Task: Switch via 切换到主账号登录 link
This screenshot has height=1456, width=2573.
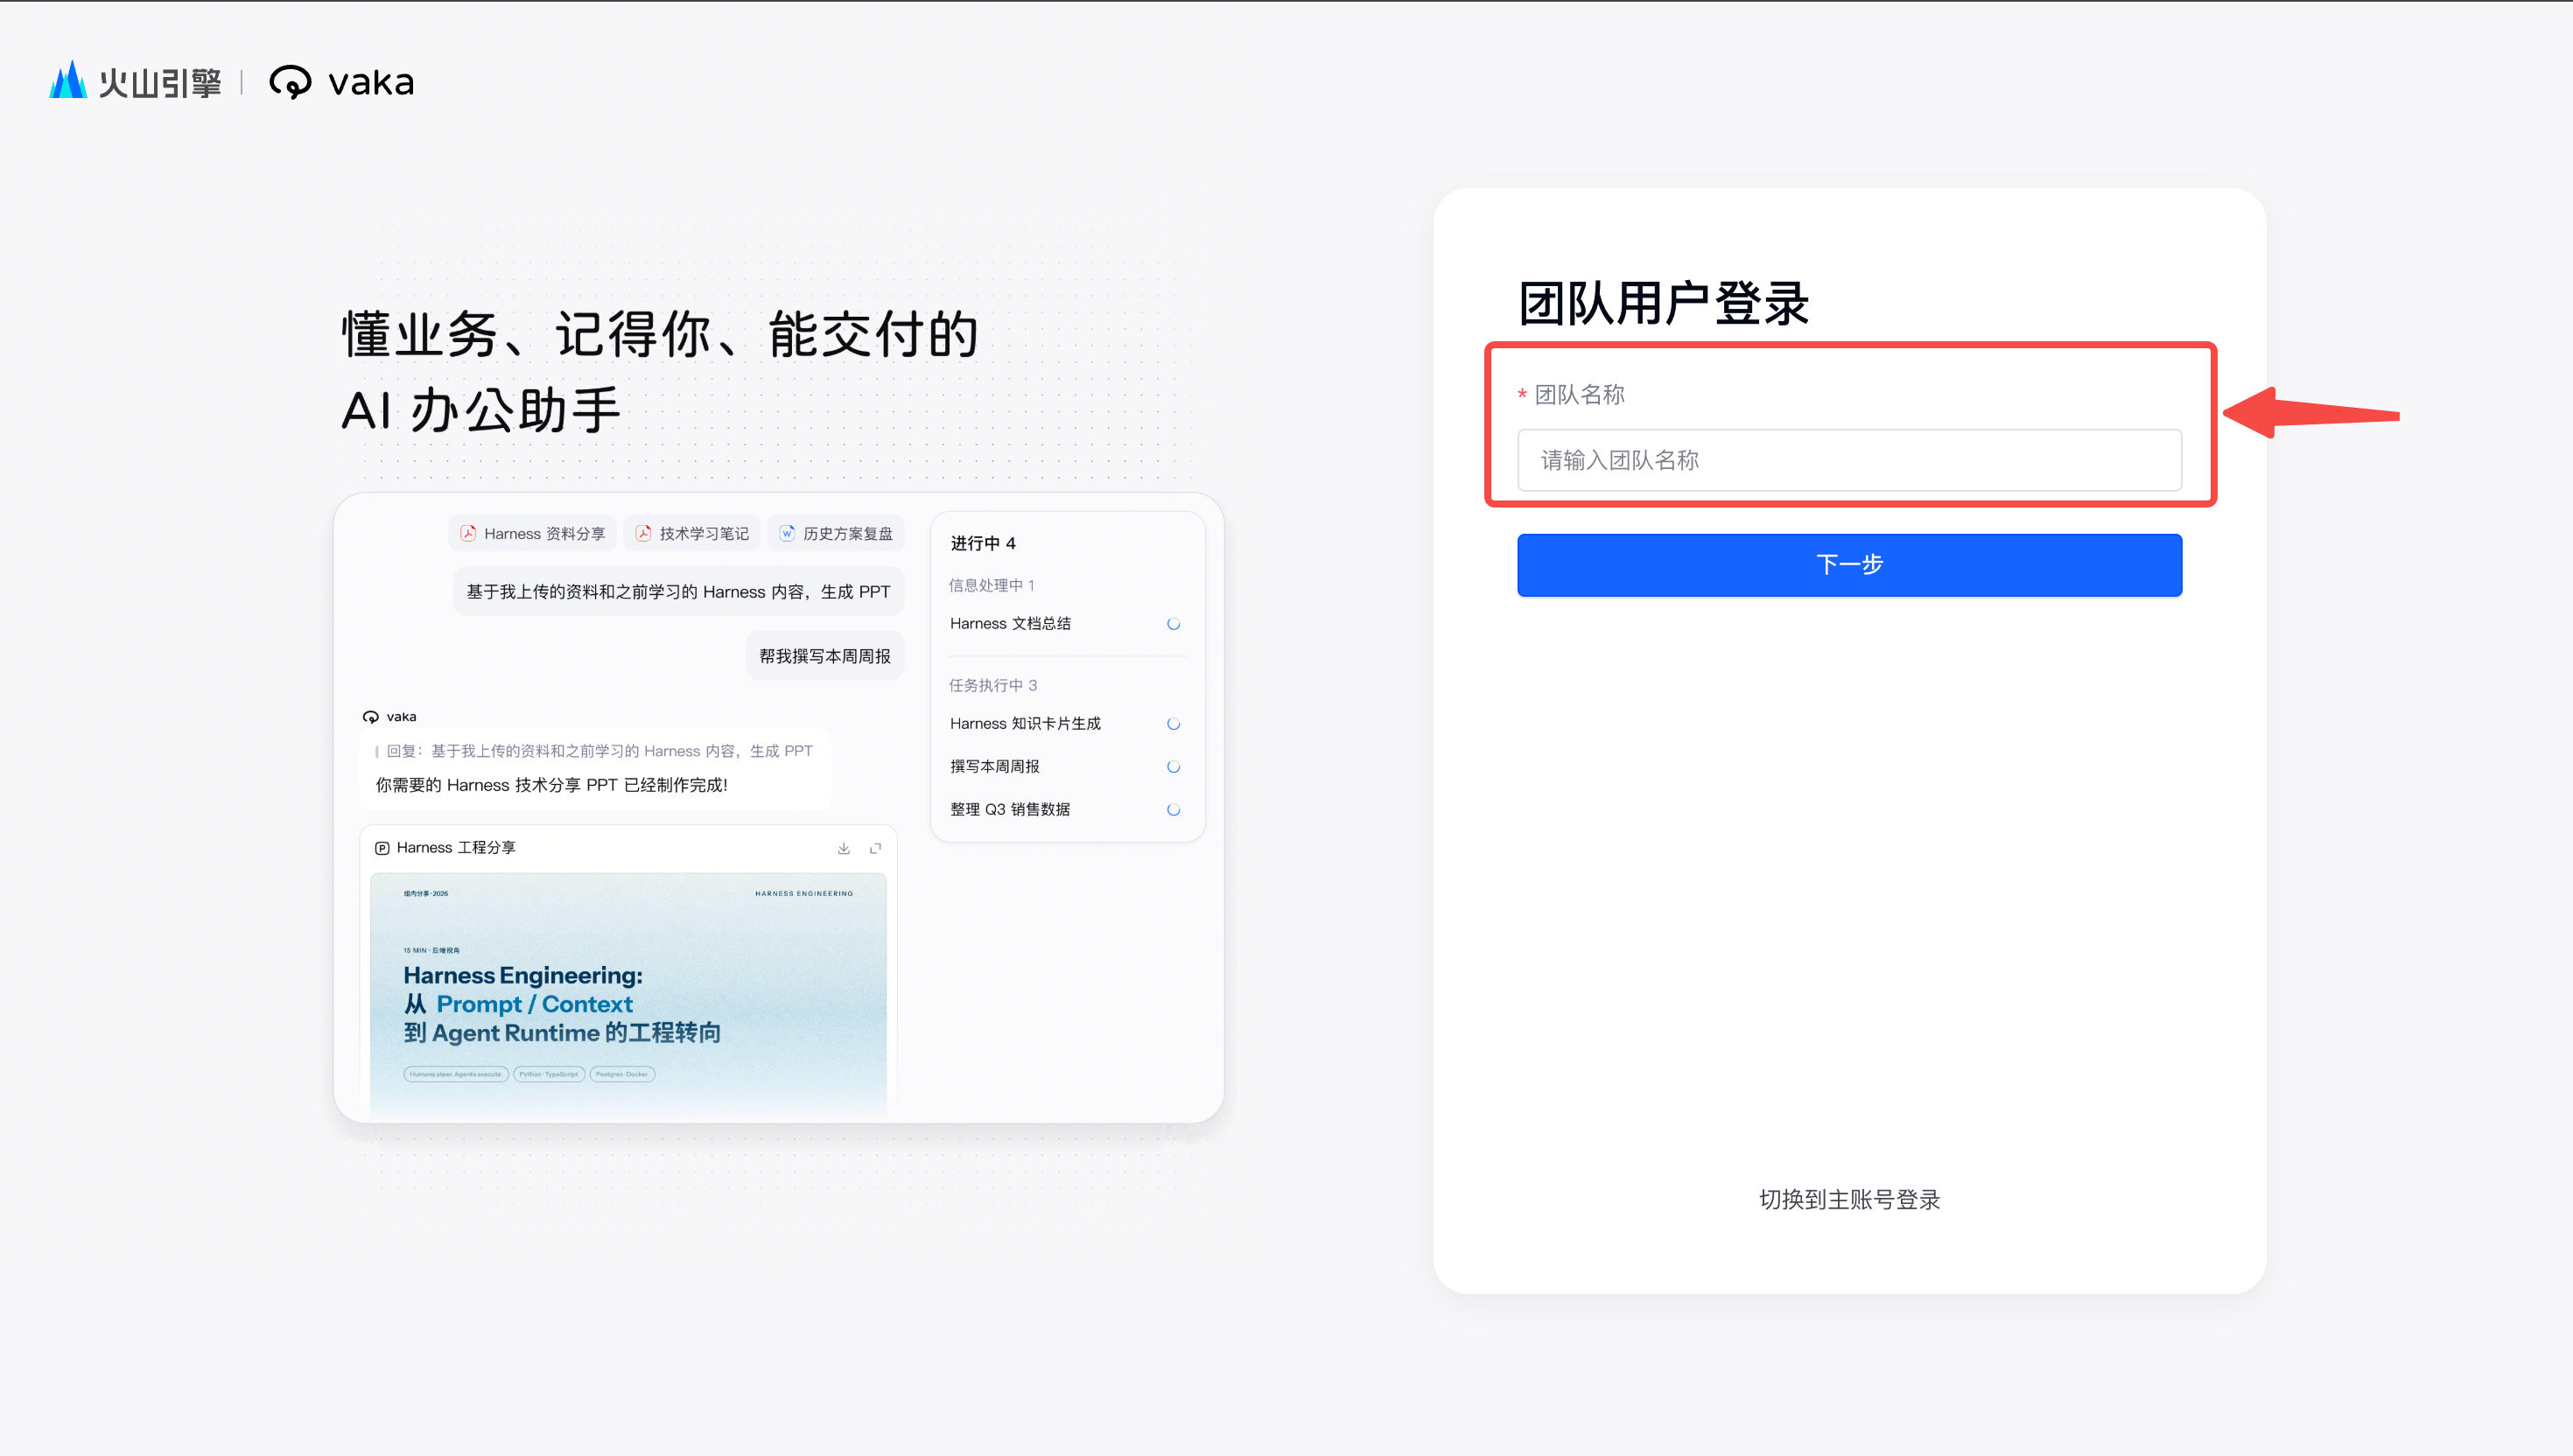Action: (1849, 1199)
